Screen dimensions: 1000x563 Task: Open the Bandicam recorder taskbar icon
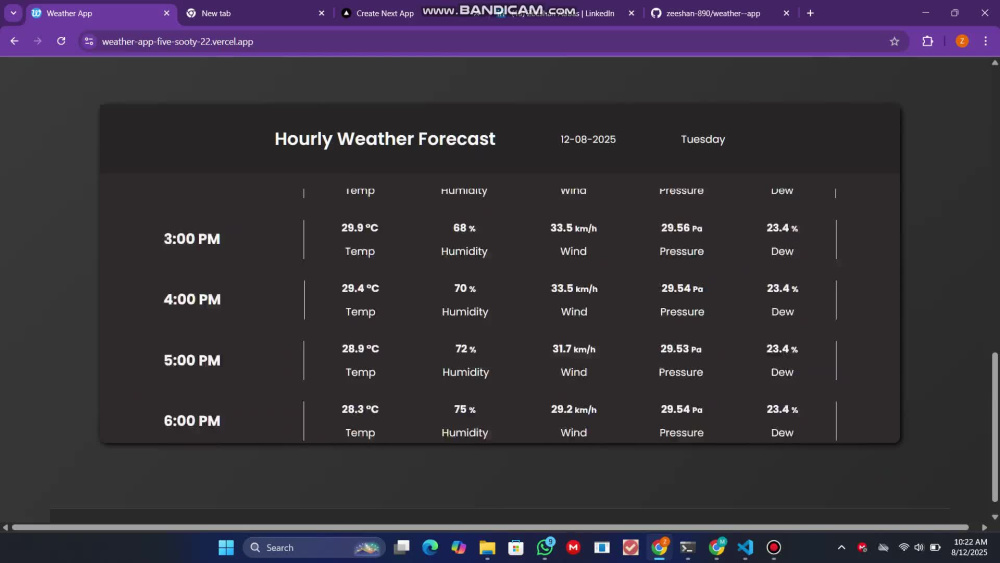tap(774, 548)
